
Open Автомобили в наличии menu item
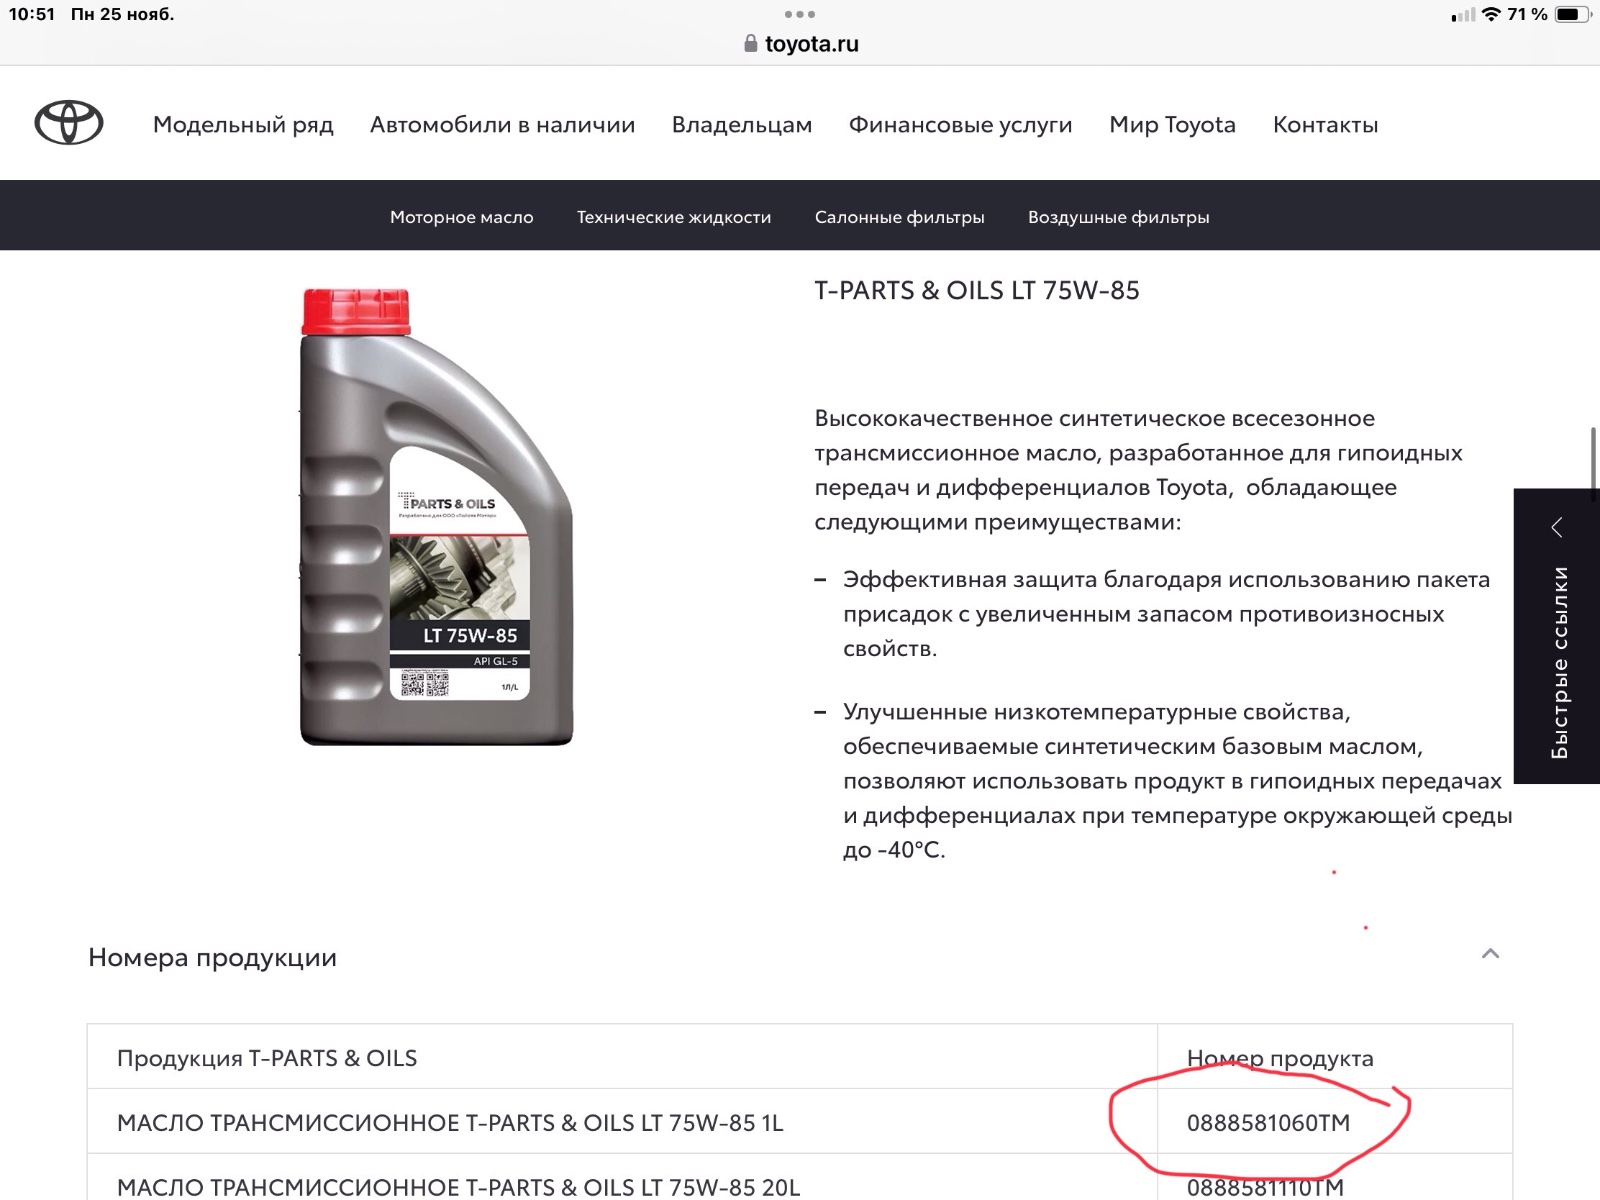tap(503, 125)
